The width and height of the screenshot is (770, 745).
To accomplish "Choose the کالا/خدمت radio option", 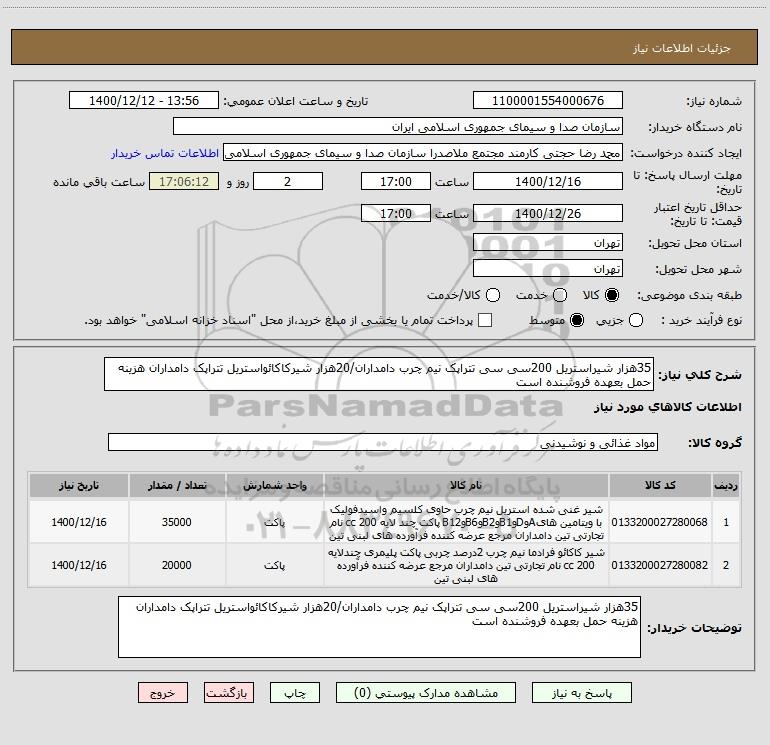I will pyautogui.click(x=493, y=295).
